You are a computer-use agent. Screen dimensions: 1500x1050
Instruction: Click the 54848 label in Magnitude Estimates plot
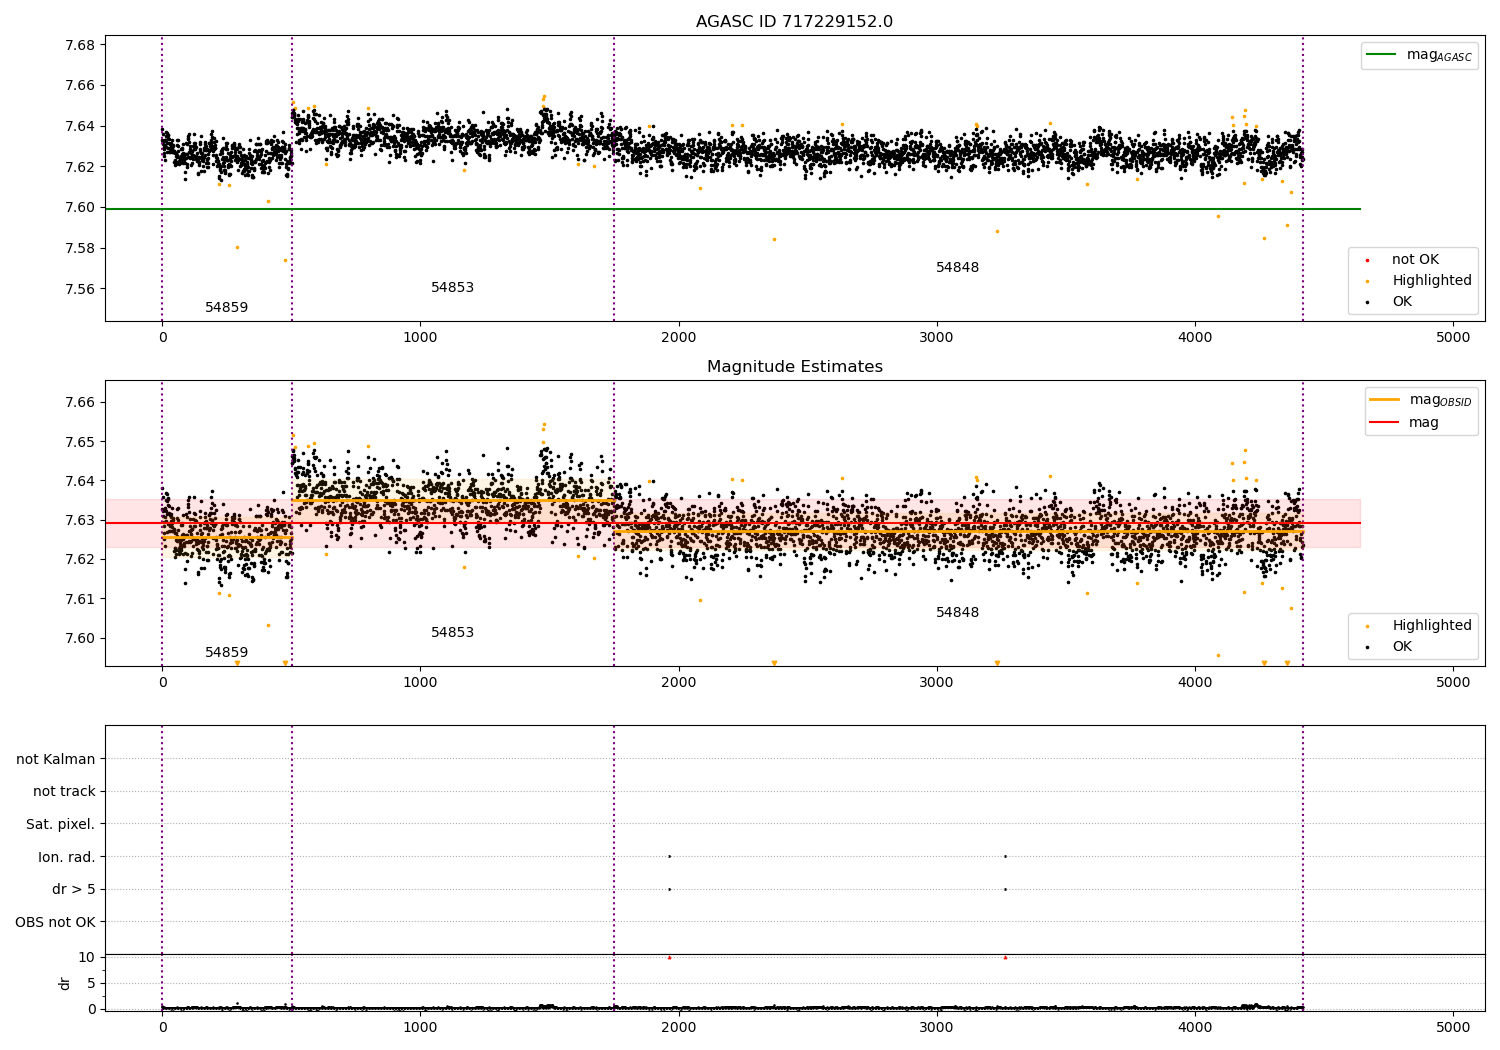pyautogui.click(x=957, y=613)
